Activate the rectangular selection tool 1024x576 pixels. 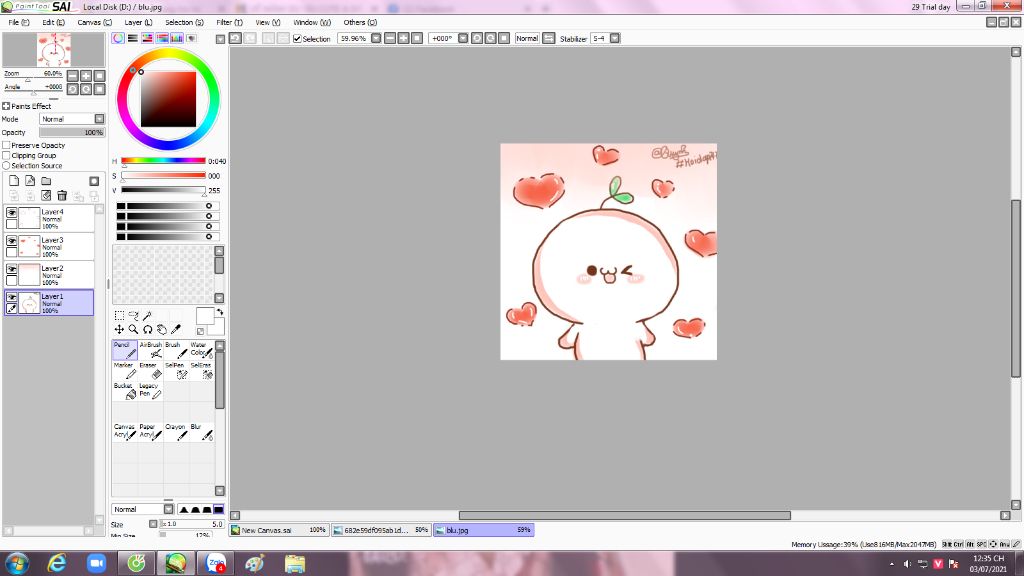pyautogui.click(x=120, y=315)
